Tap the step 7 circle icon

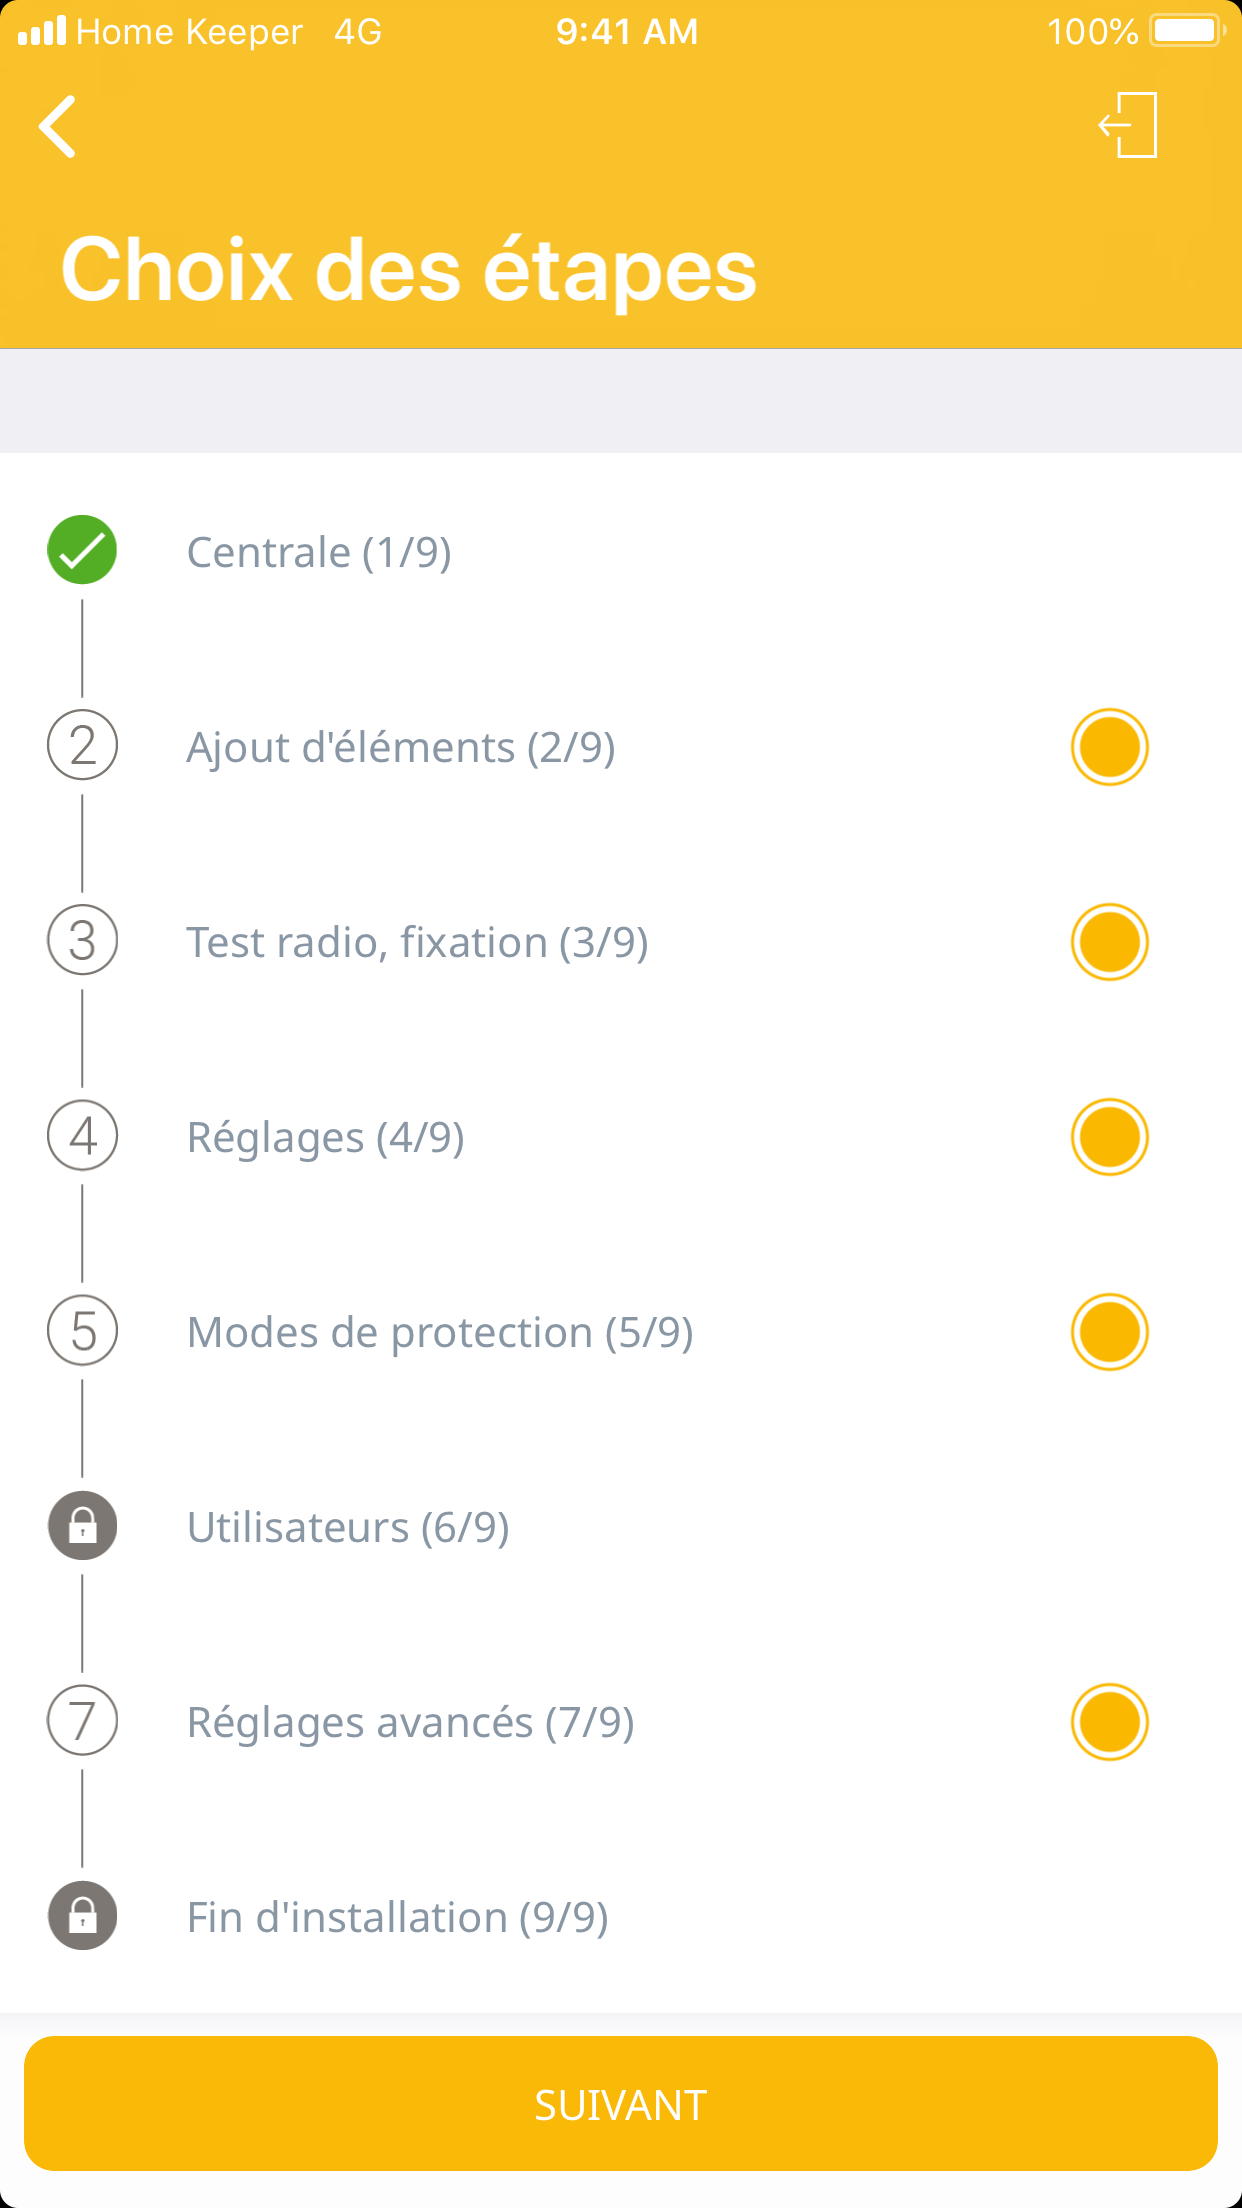tap(83, 1720)
